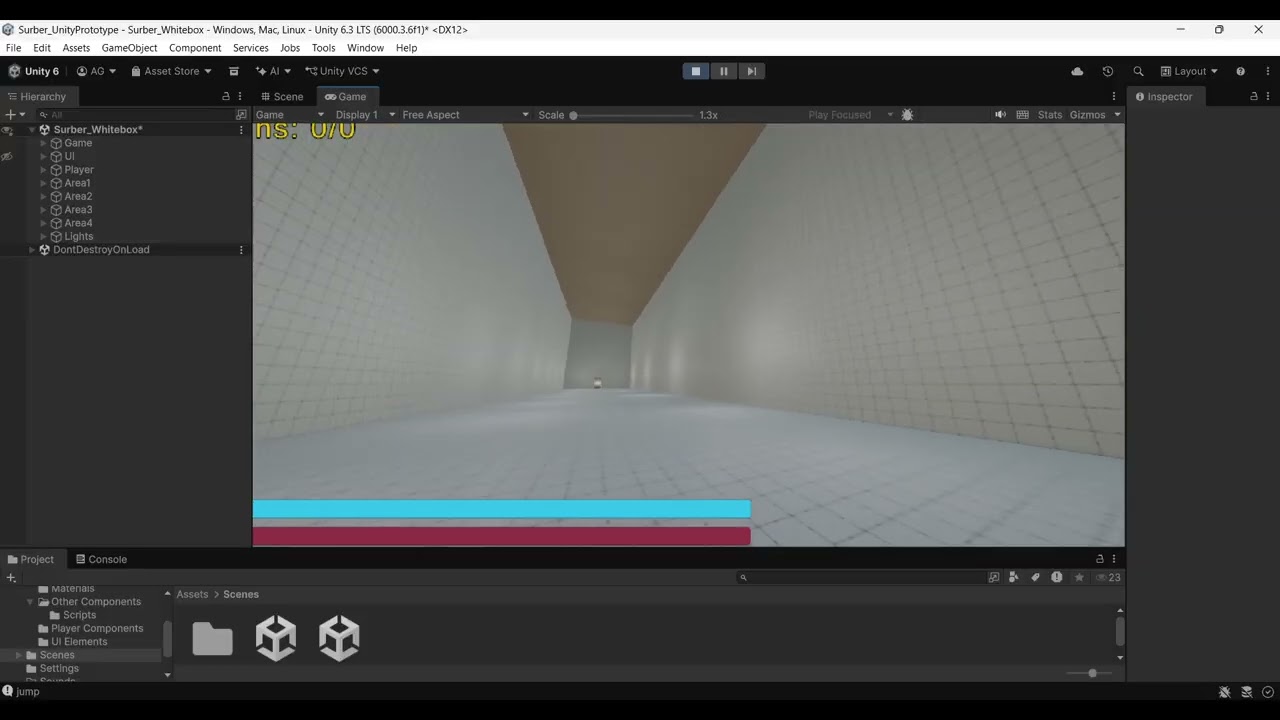Switch to the Scene tab
1280x720 pixels.
[282, 97]
